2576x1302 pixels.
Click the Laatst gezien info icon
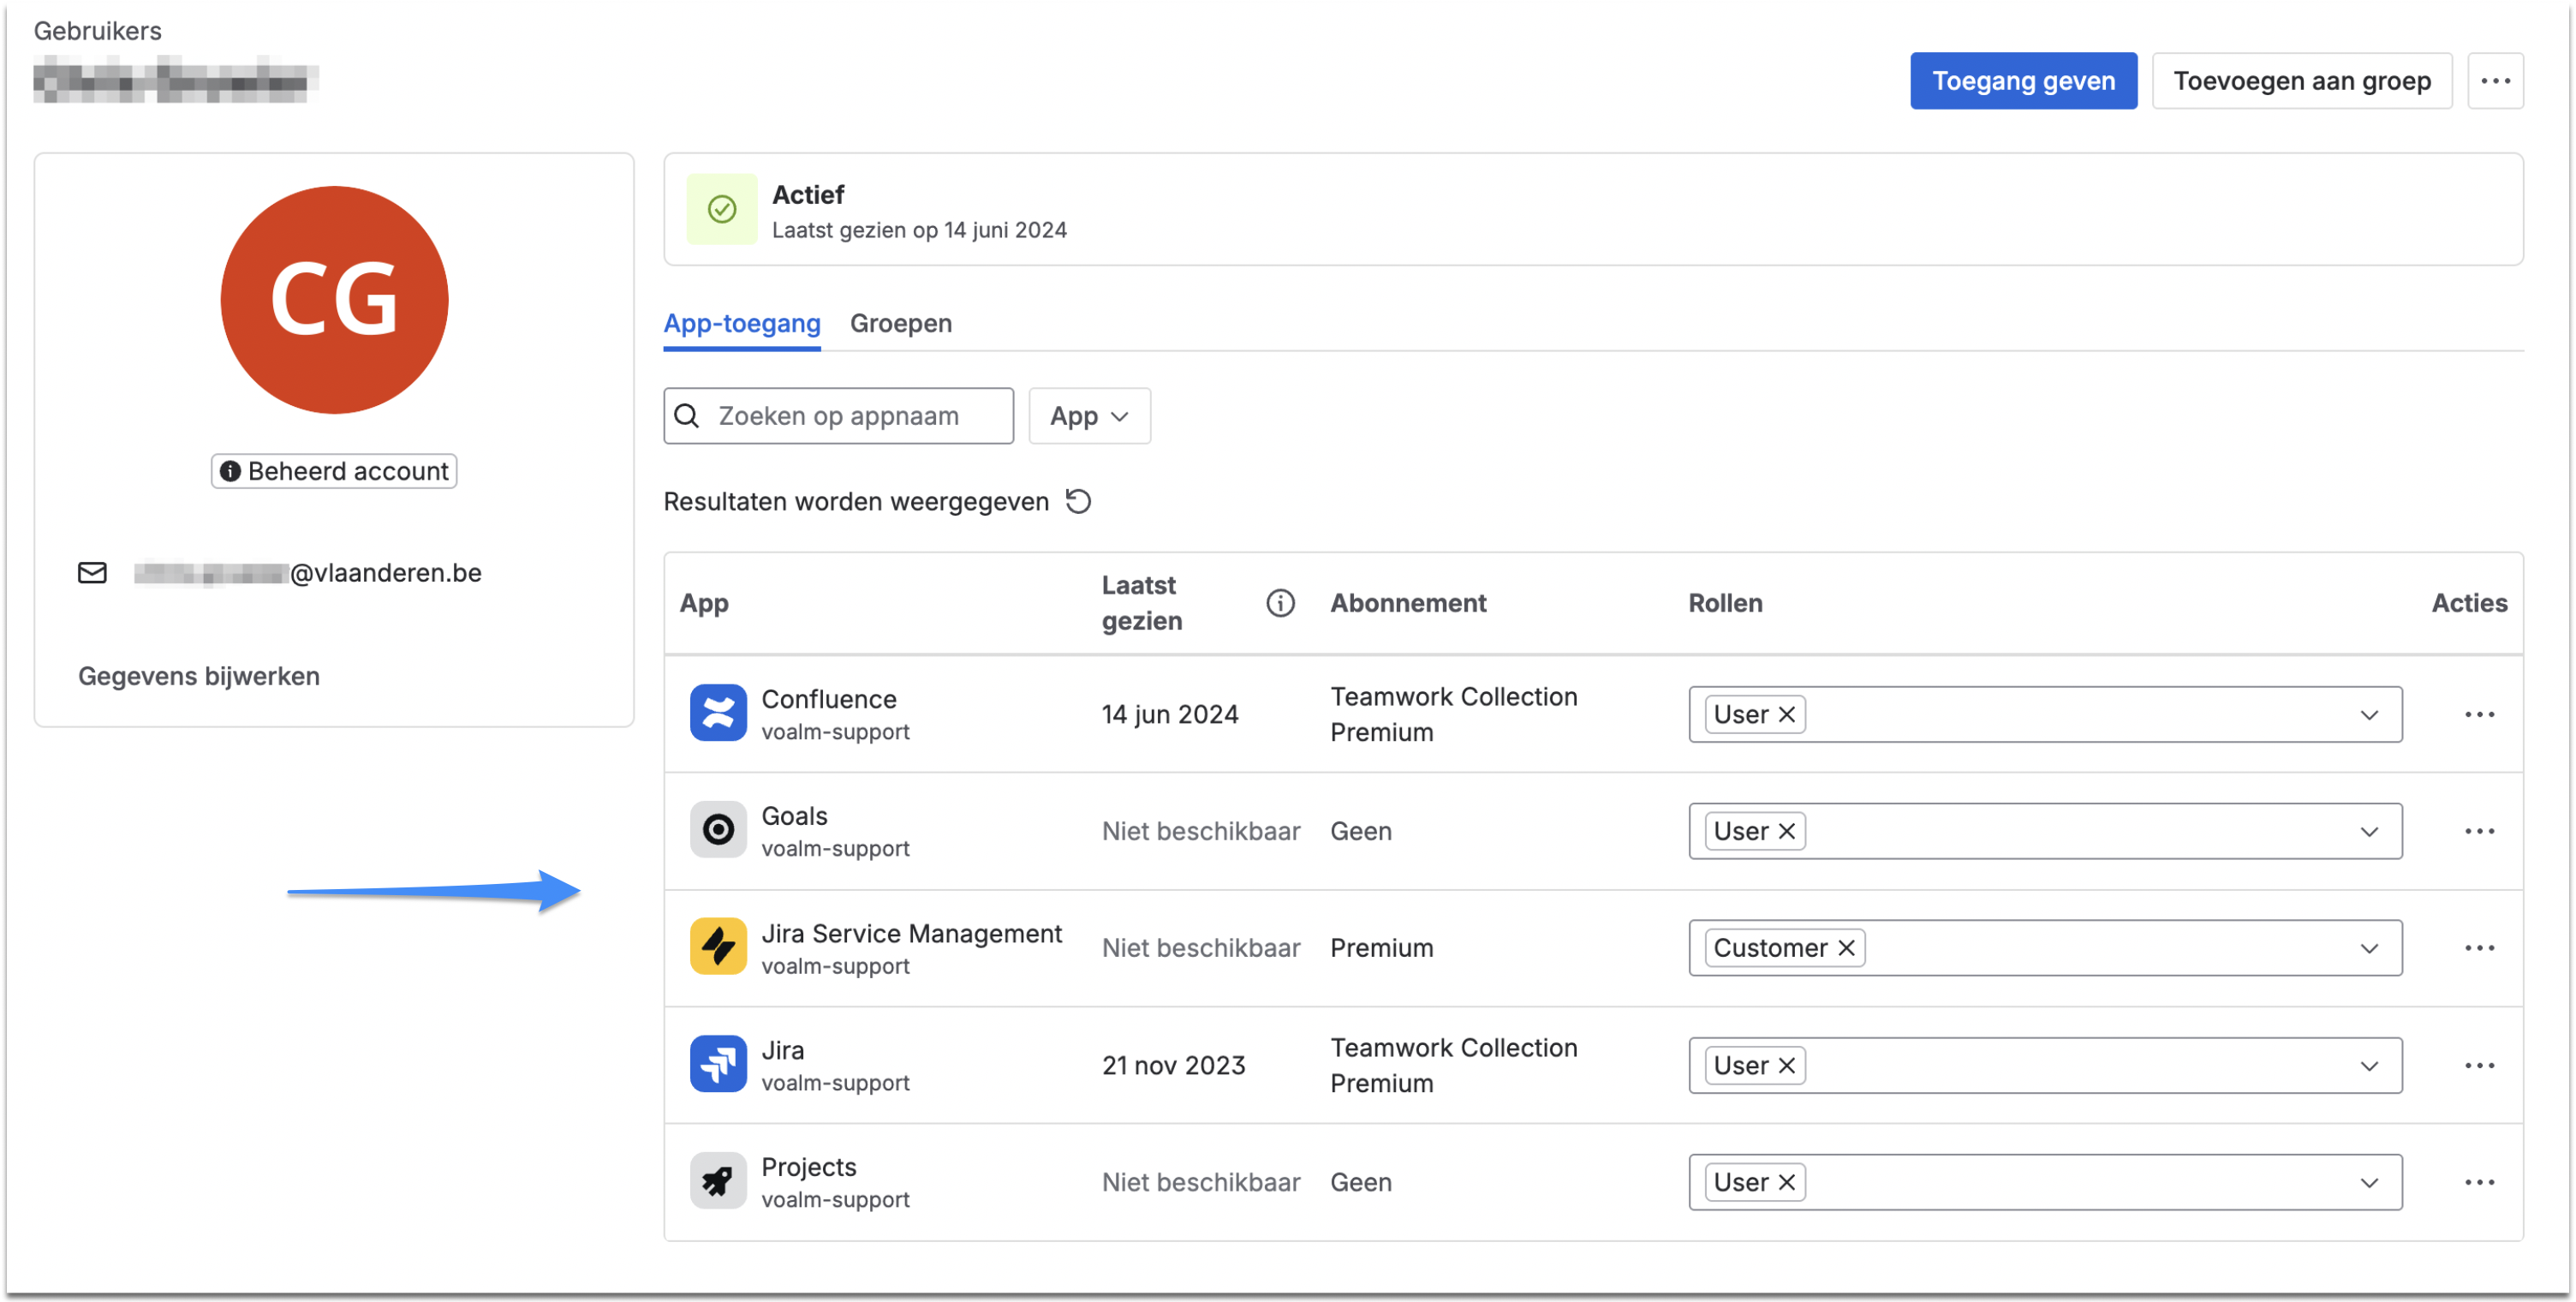1280,603
